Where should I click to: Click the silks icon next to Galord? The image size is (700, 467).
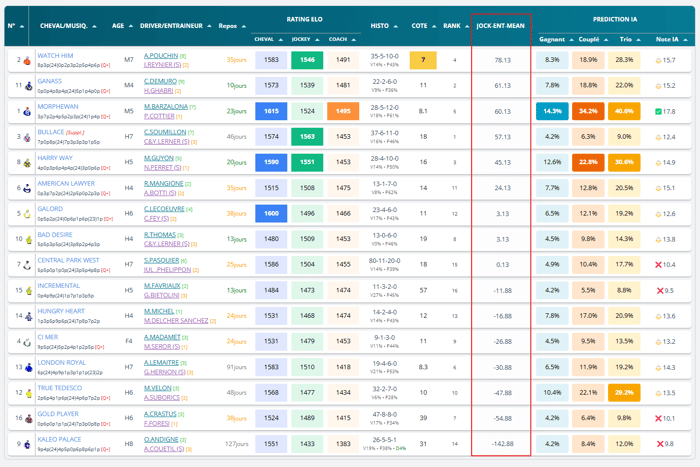[x=26, y=213]
